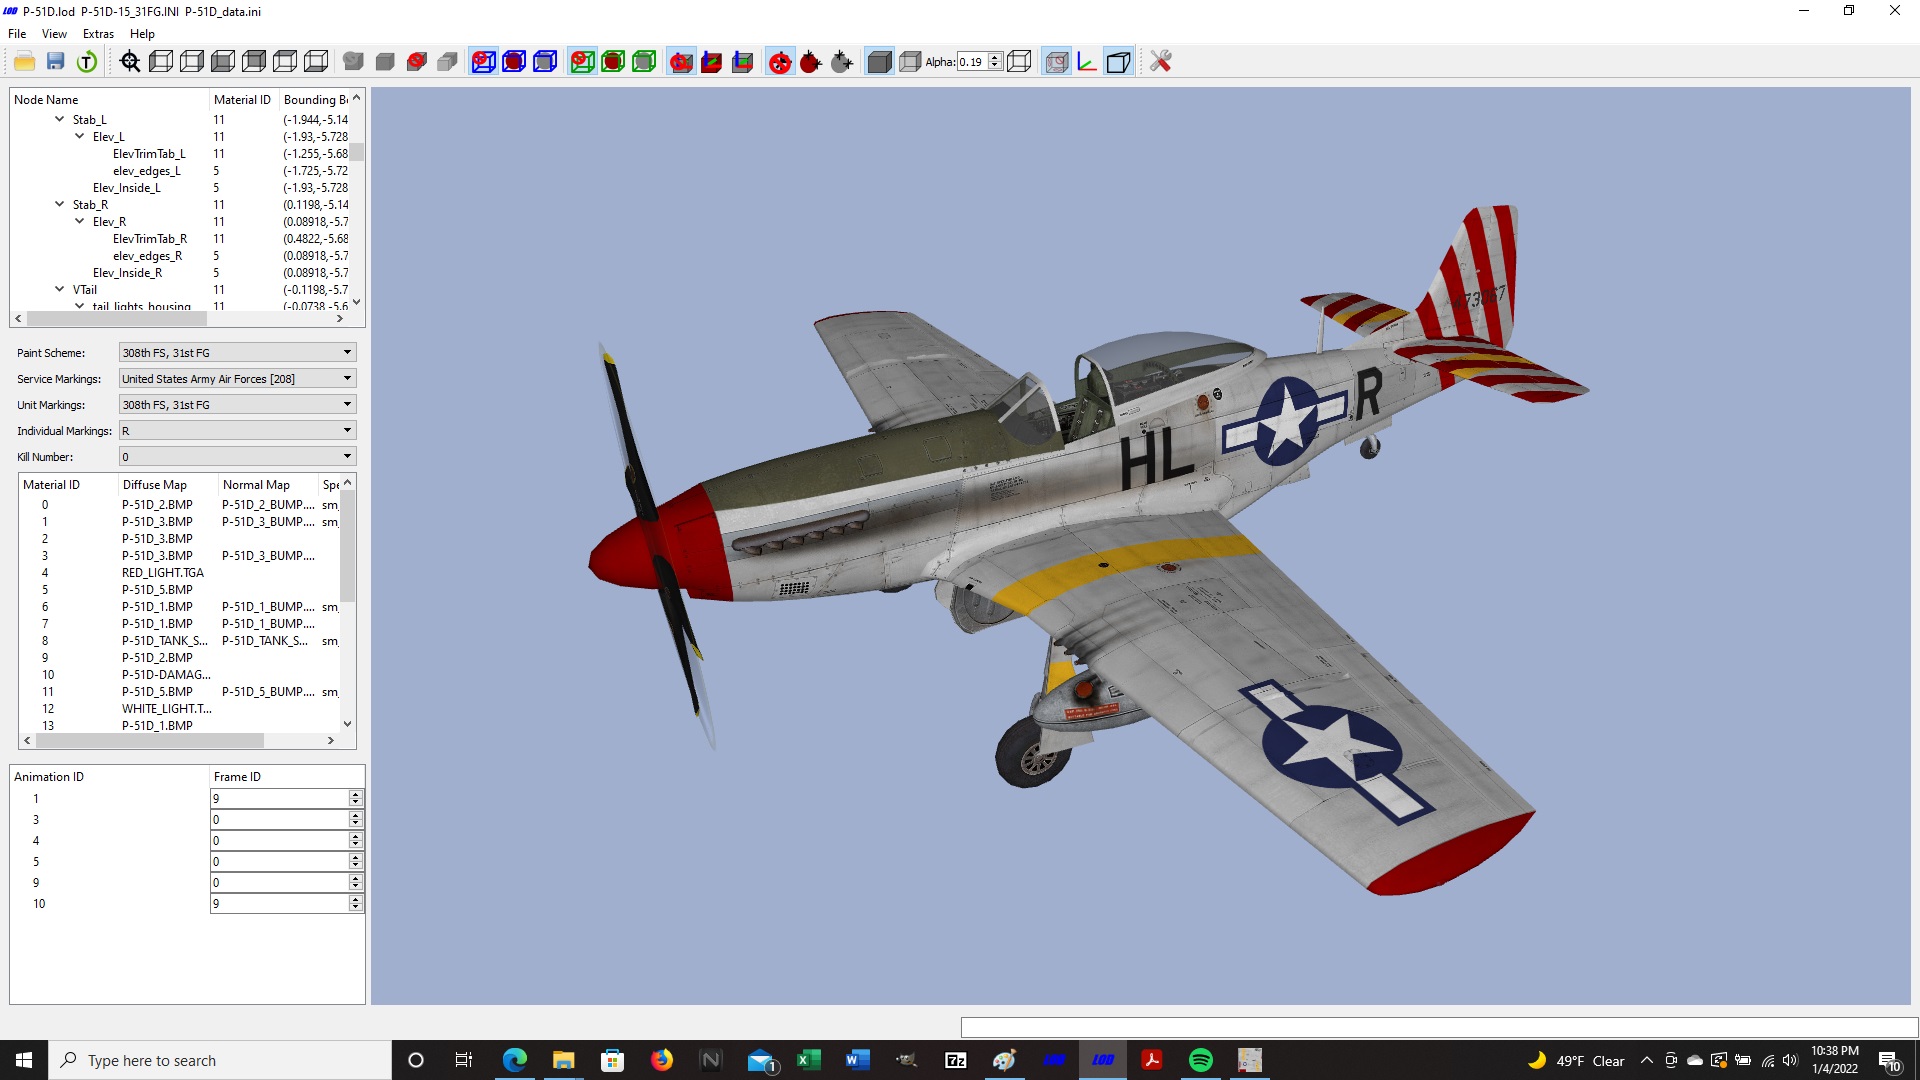This screenshot has width=1920, height=1080.
Task: Click the blue wireframe cube with gray sphere
Action: [x=545, y=62]
